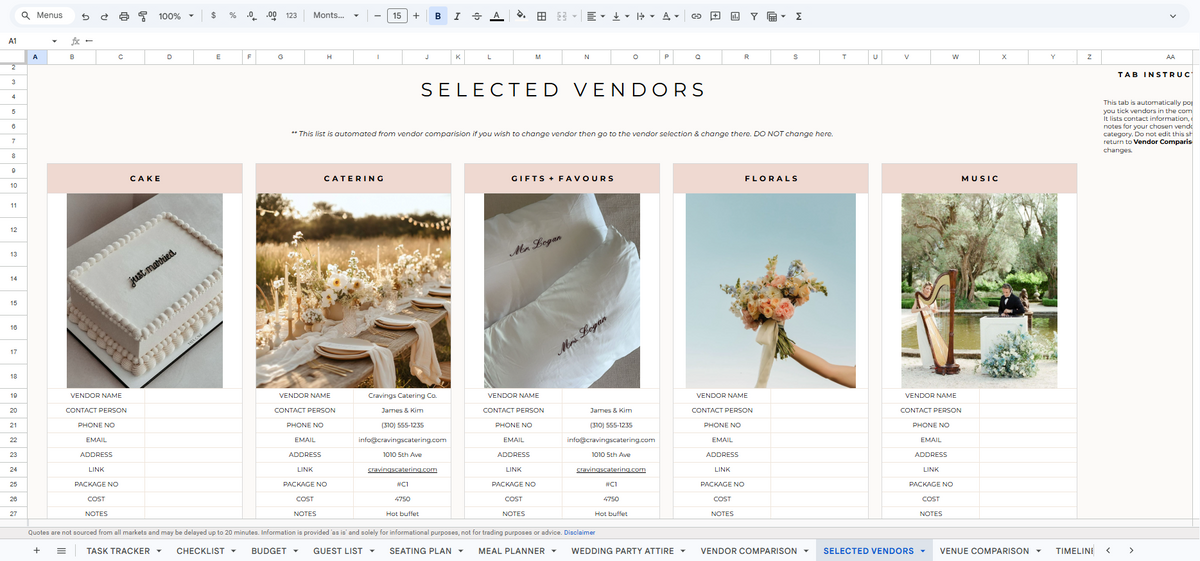Viewport: 1200px width, 561px height.
Task: Open Gifts + Favours cravingscatering.com link
Action: pos(611,469)
